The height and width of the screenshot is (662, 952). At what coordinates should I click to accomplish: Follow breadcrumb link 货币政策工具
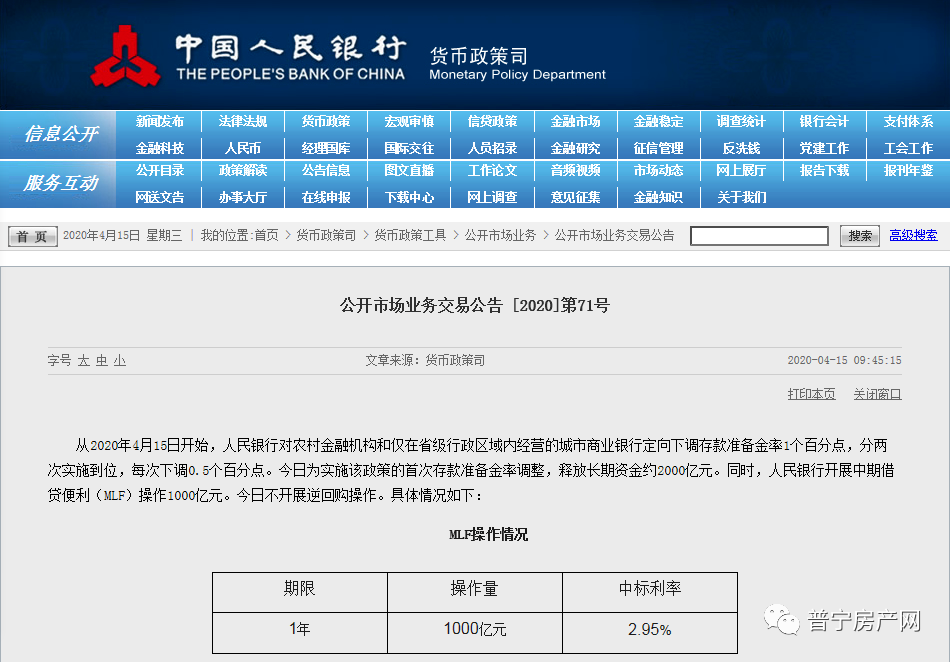(410, 236)
